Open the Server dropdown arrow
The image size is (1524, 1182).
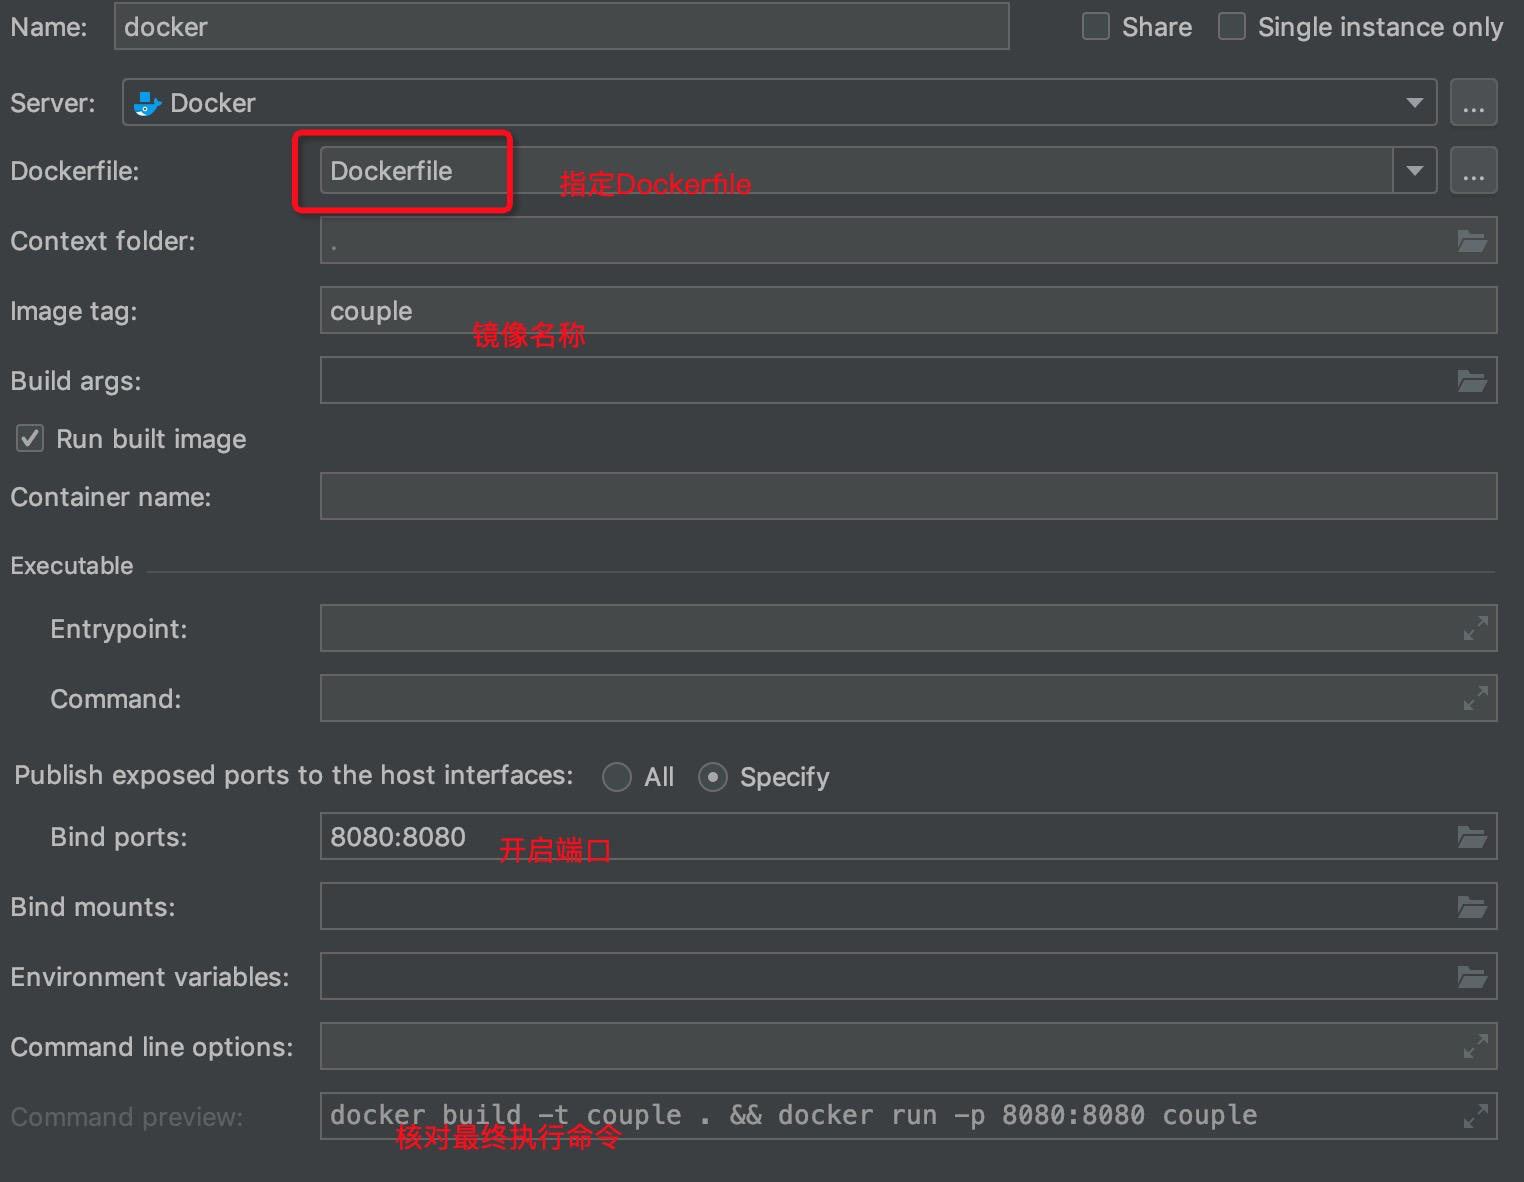(1414, 103)
